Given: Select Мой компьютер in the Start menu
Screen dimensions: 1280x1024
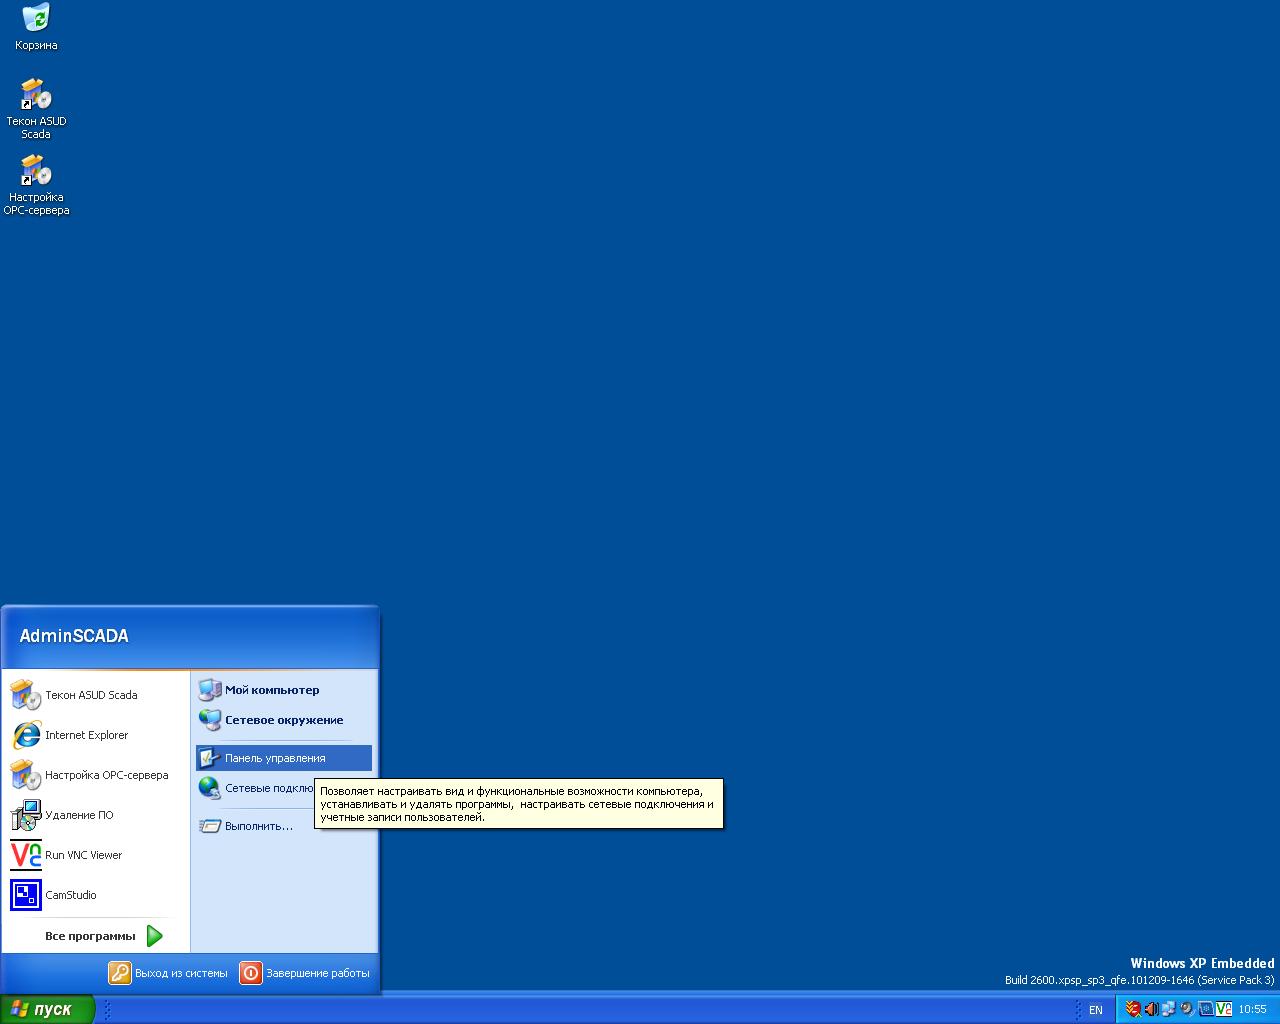Looking at the screenshot, I should coord(271,690).
